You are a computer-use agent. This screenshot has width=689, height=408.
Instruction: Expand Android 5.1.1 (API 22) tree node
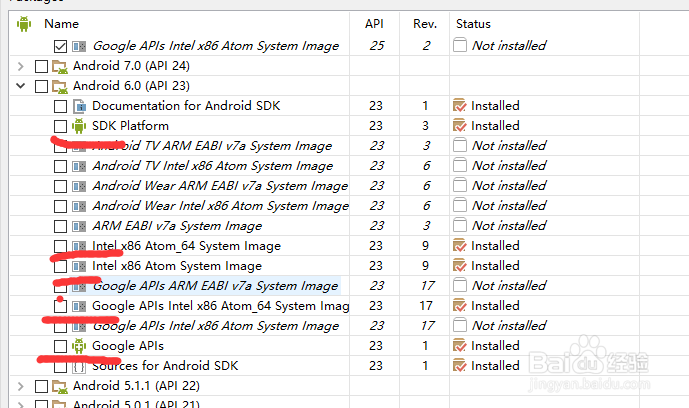pyautogui.click(x=20, y=386)
